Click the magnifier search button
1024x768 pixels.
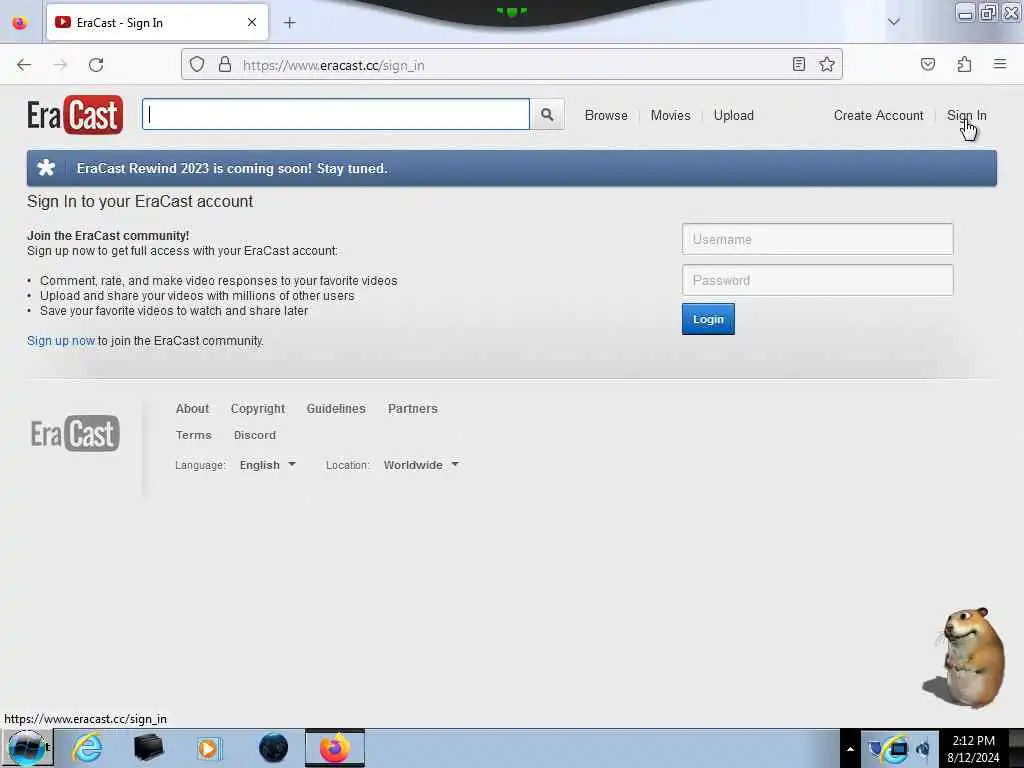pyautogui.click(x=547, y=115)
